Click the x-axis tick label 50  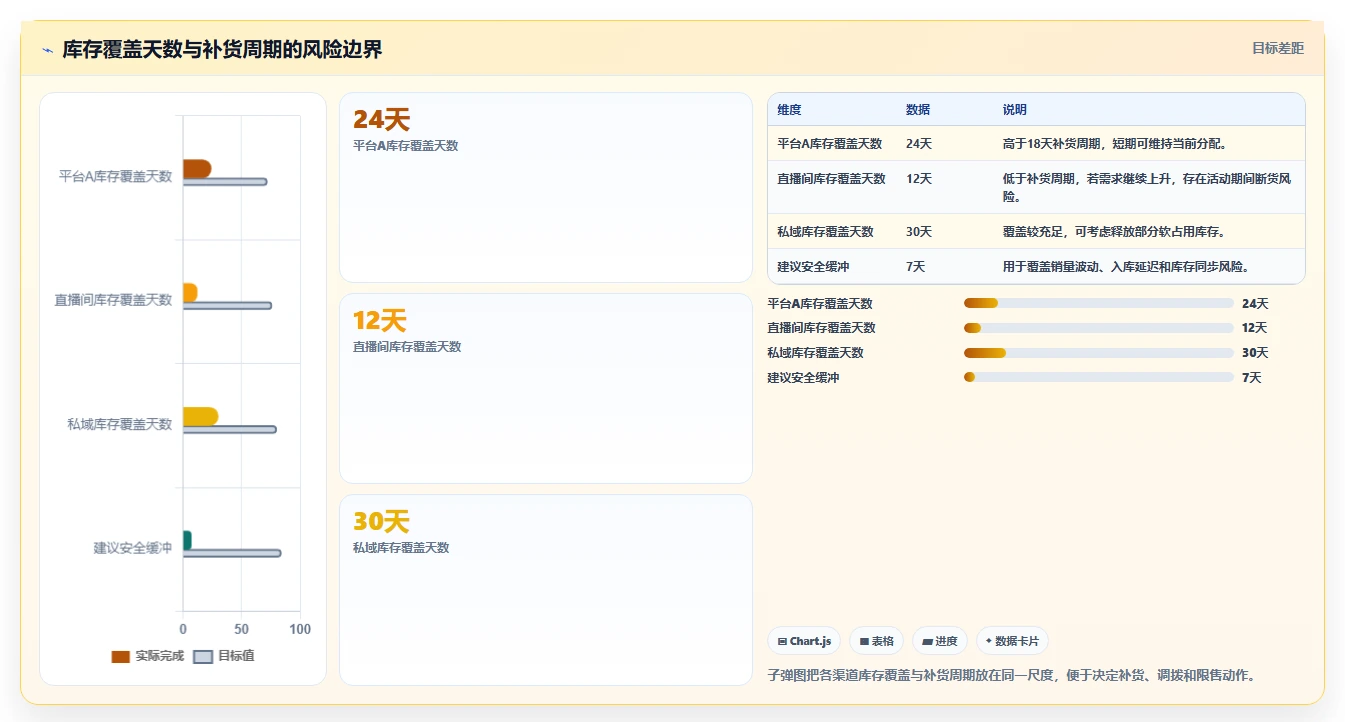241,629
